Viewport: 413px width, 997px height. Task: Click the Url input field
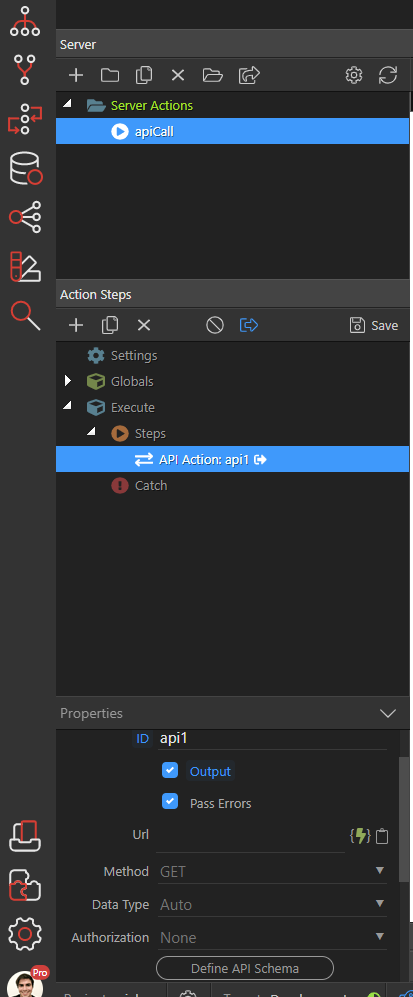pos(250,836)
